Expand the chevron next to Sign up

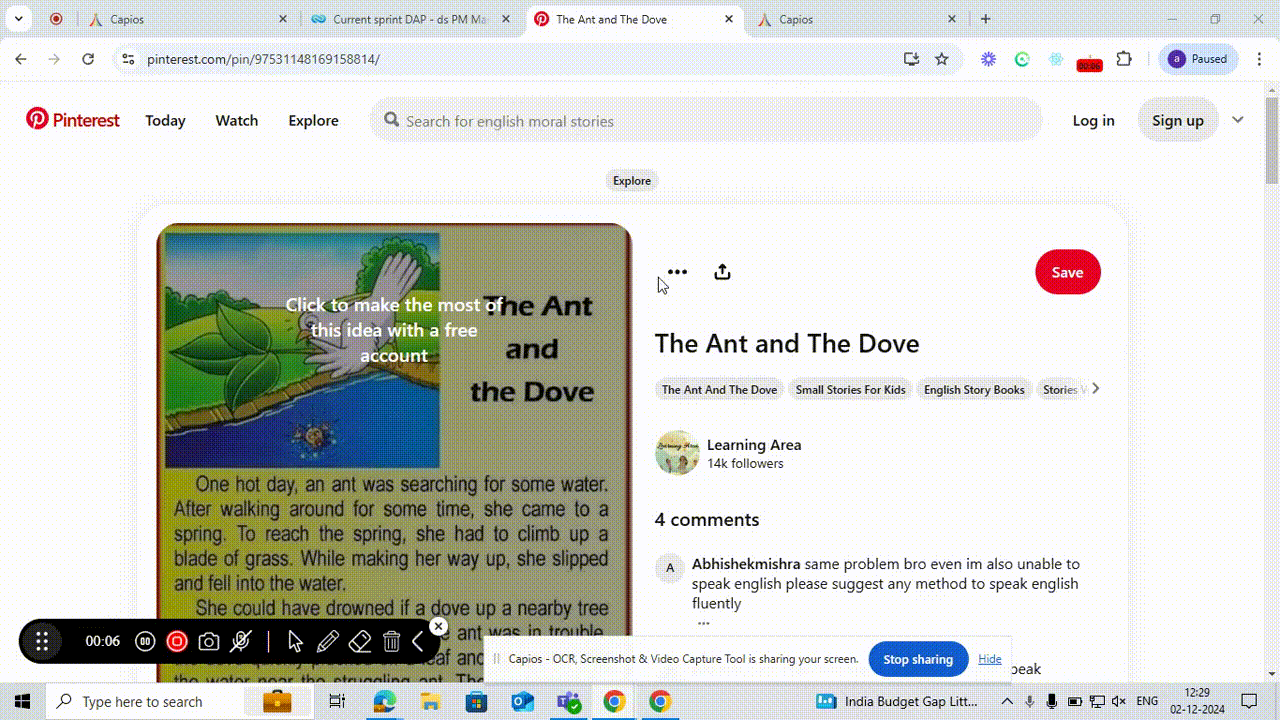(x=1237, y=120)
